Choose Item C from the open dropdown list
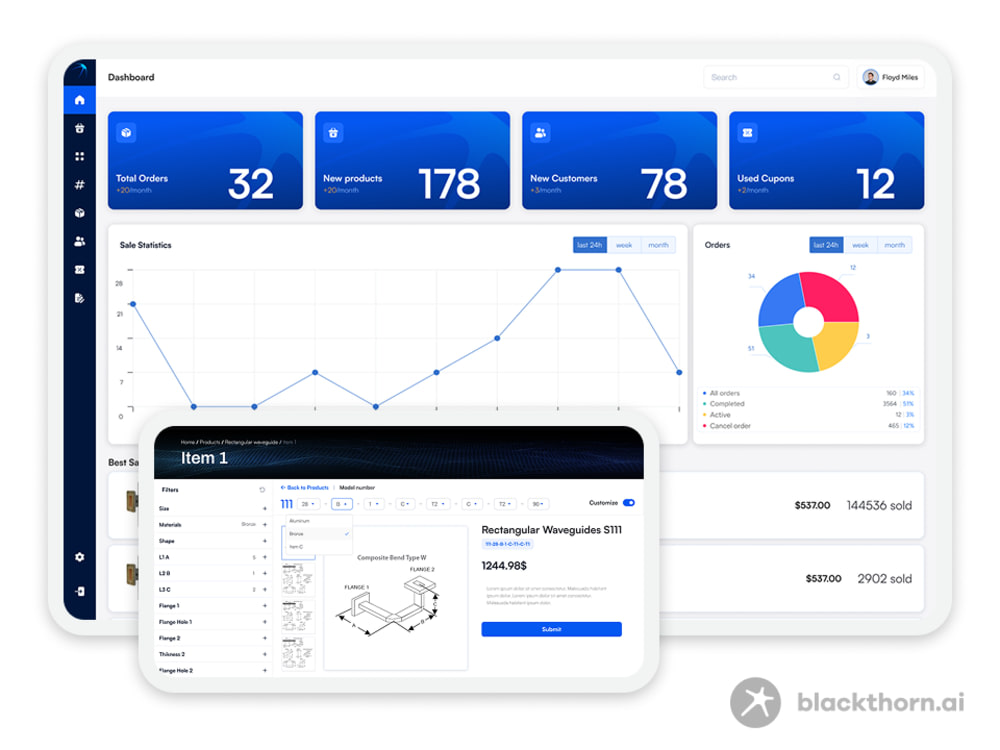This screenshot has height=750, width=1000. (317, 547)
